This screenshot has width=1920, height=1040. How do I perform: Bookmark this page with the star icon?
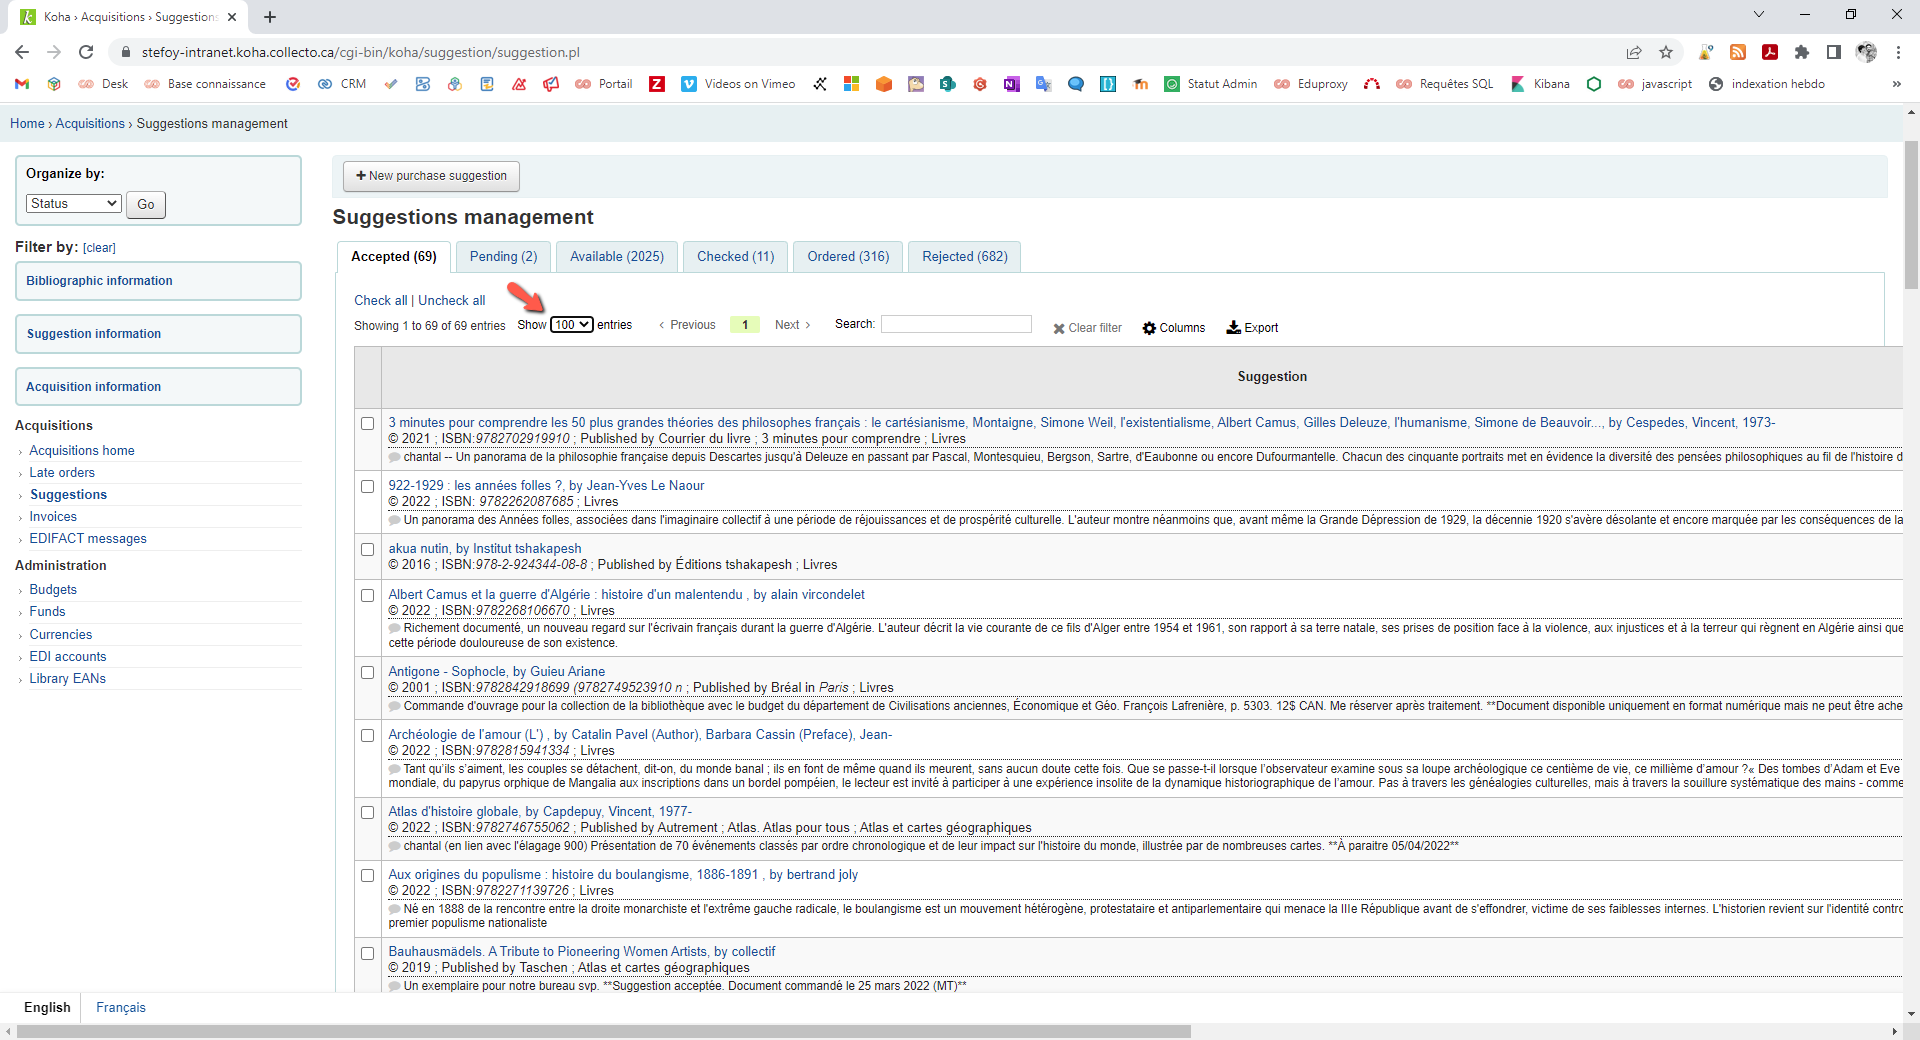click(x=1666, y=52)
